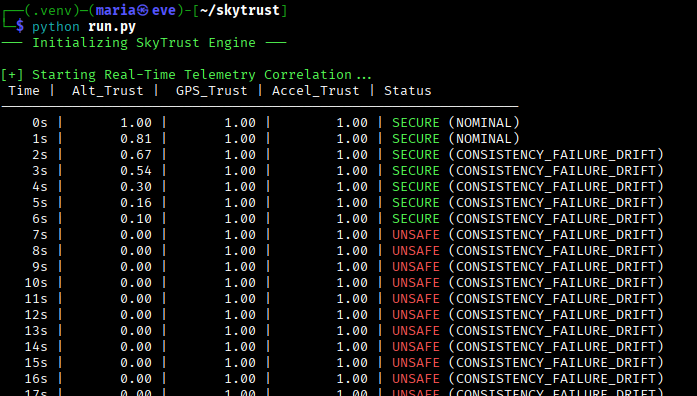Click the '~/skytrust' directory in the prompt
The height and width of the screenshot is (396, 697).
point(240,10)
